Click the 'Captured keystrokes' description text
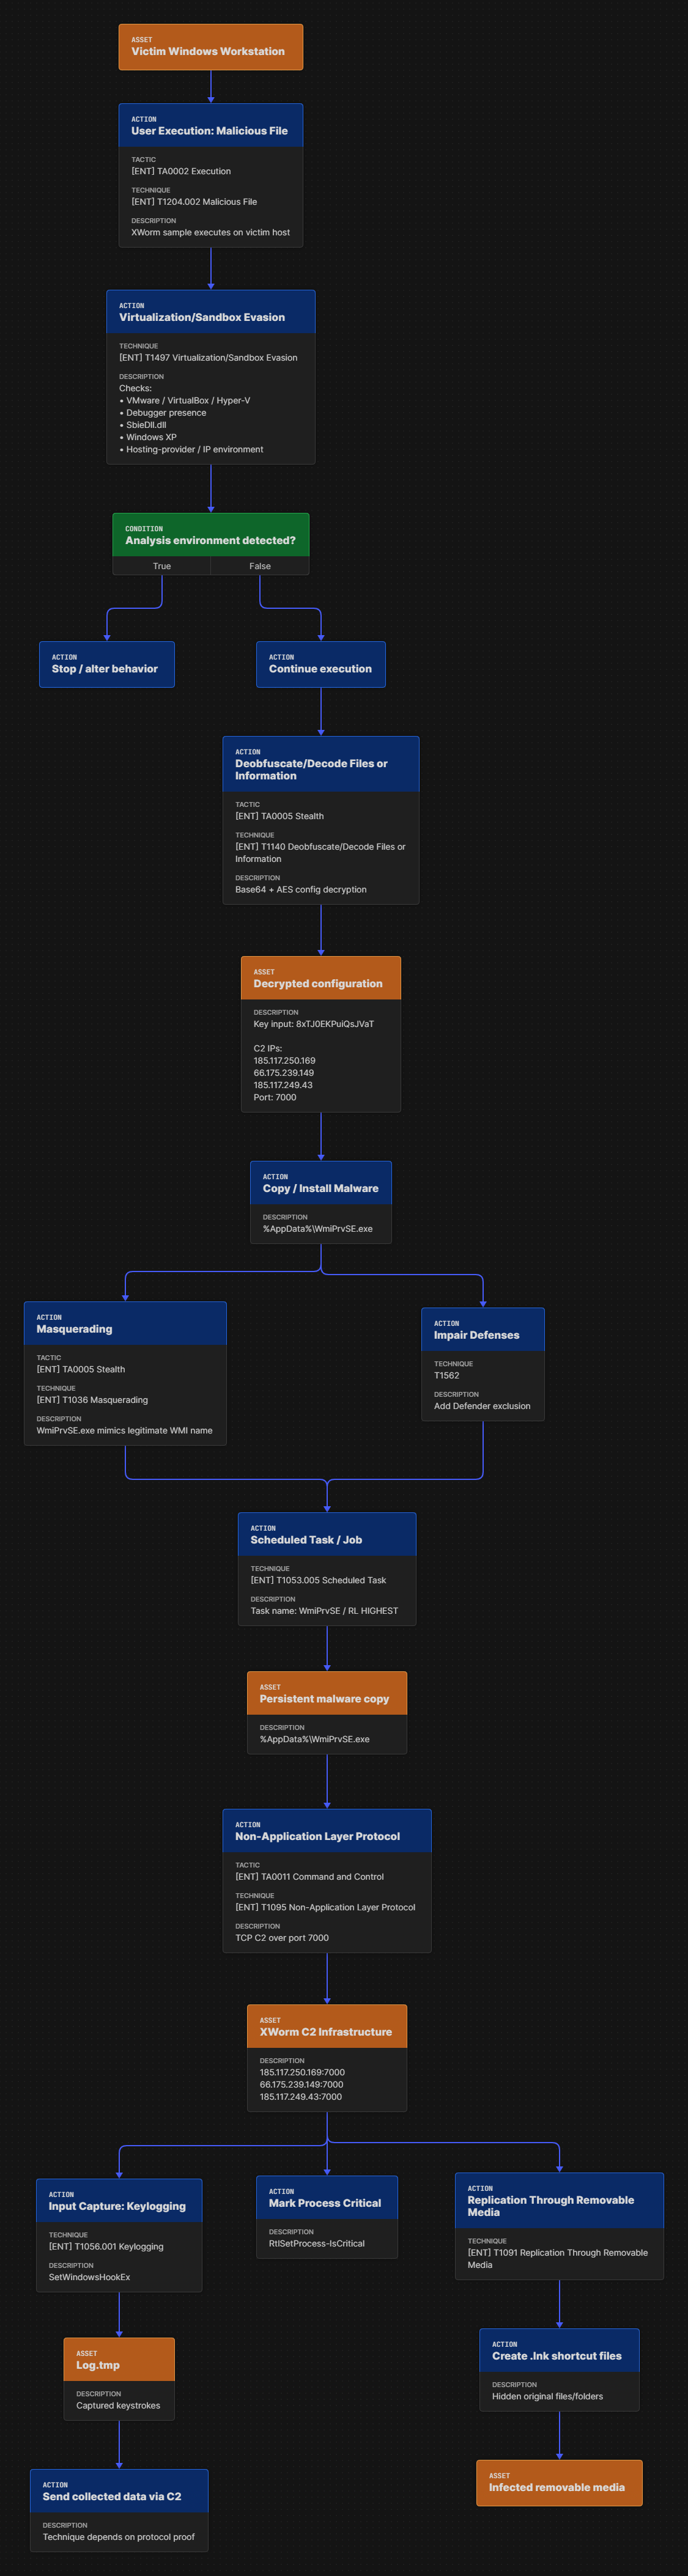688x2576 pixels. (x=118, y=2406)
